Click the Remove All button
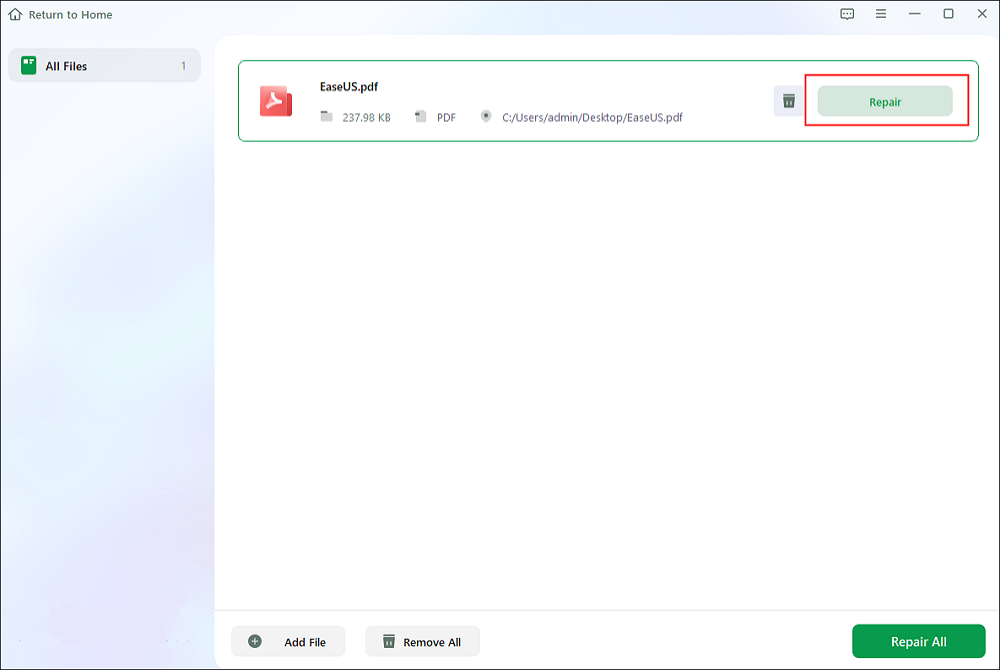The height and width of the screenshot is (670, 1000). [422, 641]
